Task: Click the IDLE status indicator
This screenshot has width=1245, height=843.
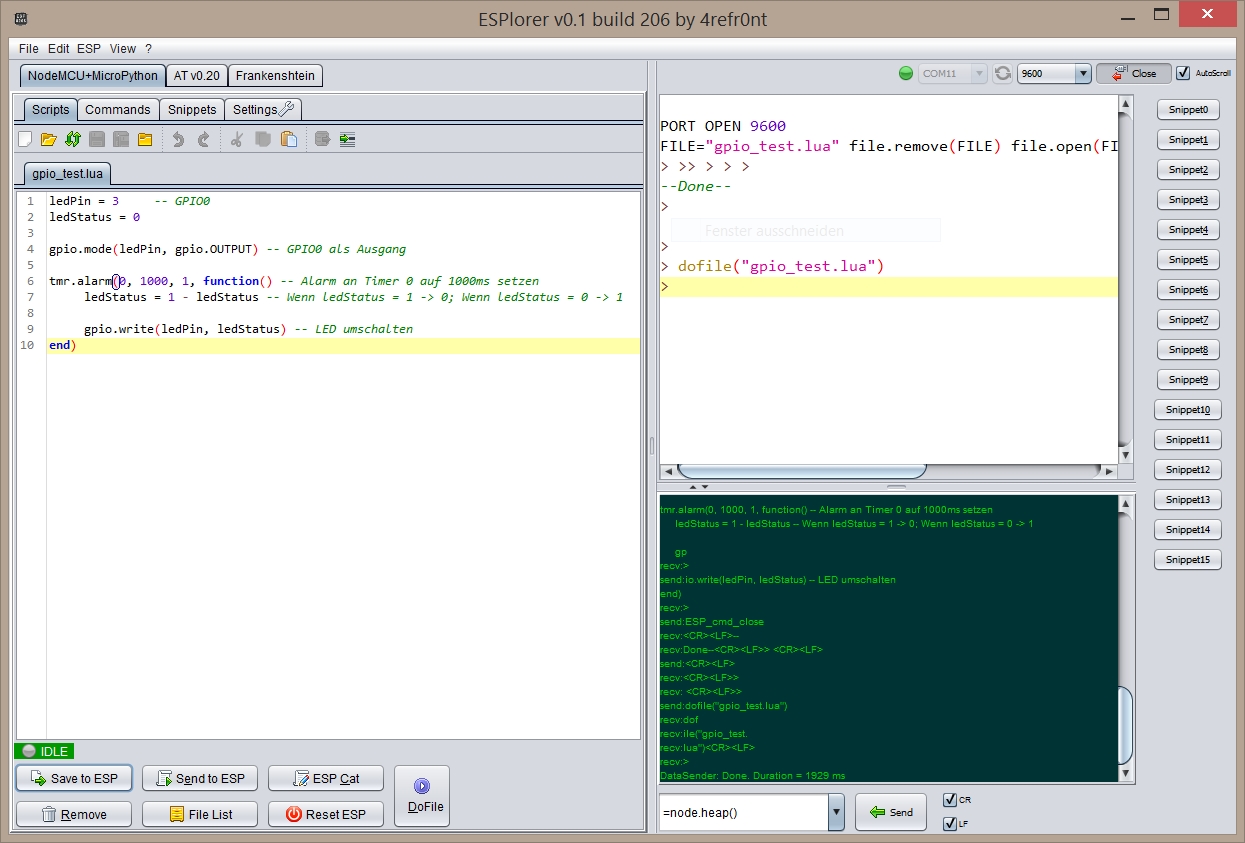Action: (x=44, y=751)
